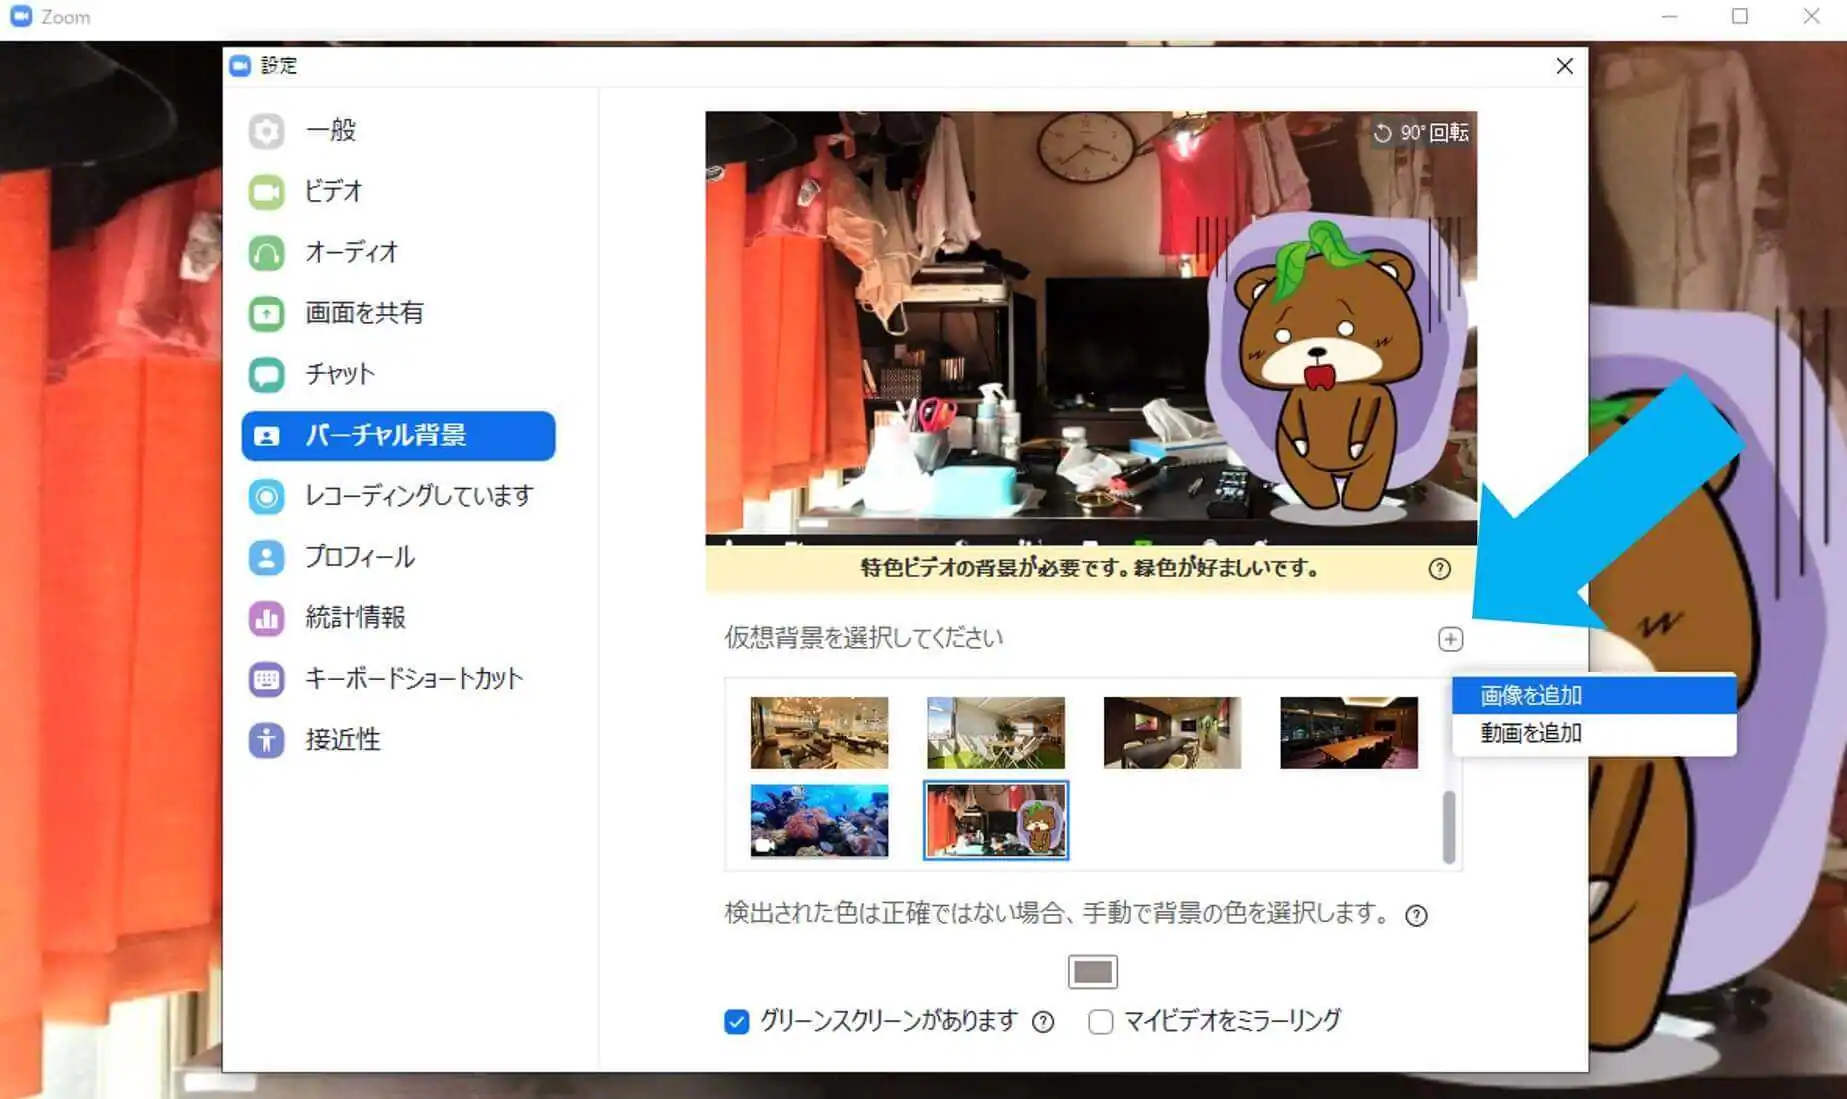Choose 画像を追加 from the popup menu
Viewport: 1847px width, 1099px height.
1594,695
